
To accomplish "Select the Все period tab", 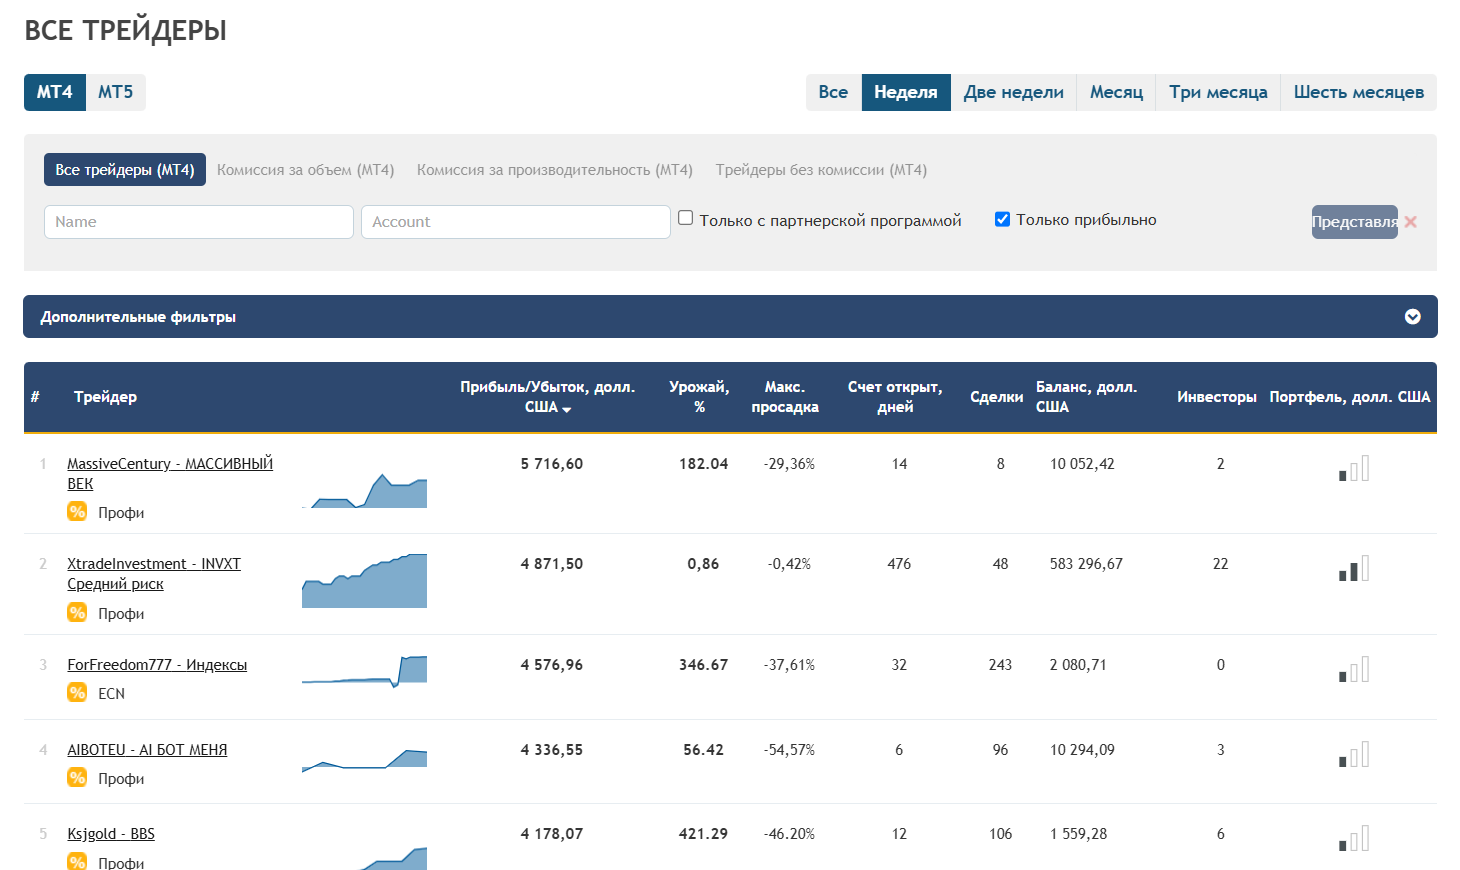I will click(x=833, y=92).
